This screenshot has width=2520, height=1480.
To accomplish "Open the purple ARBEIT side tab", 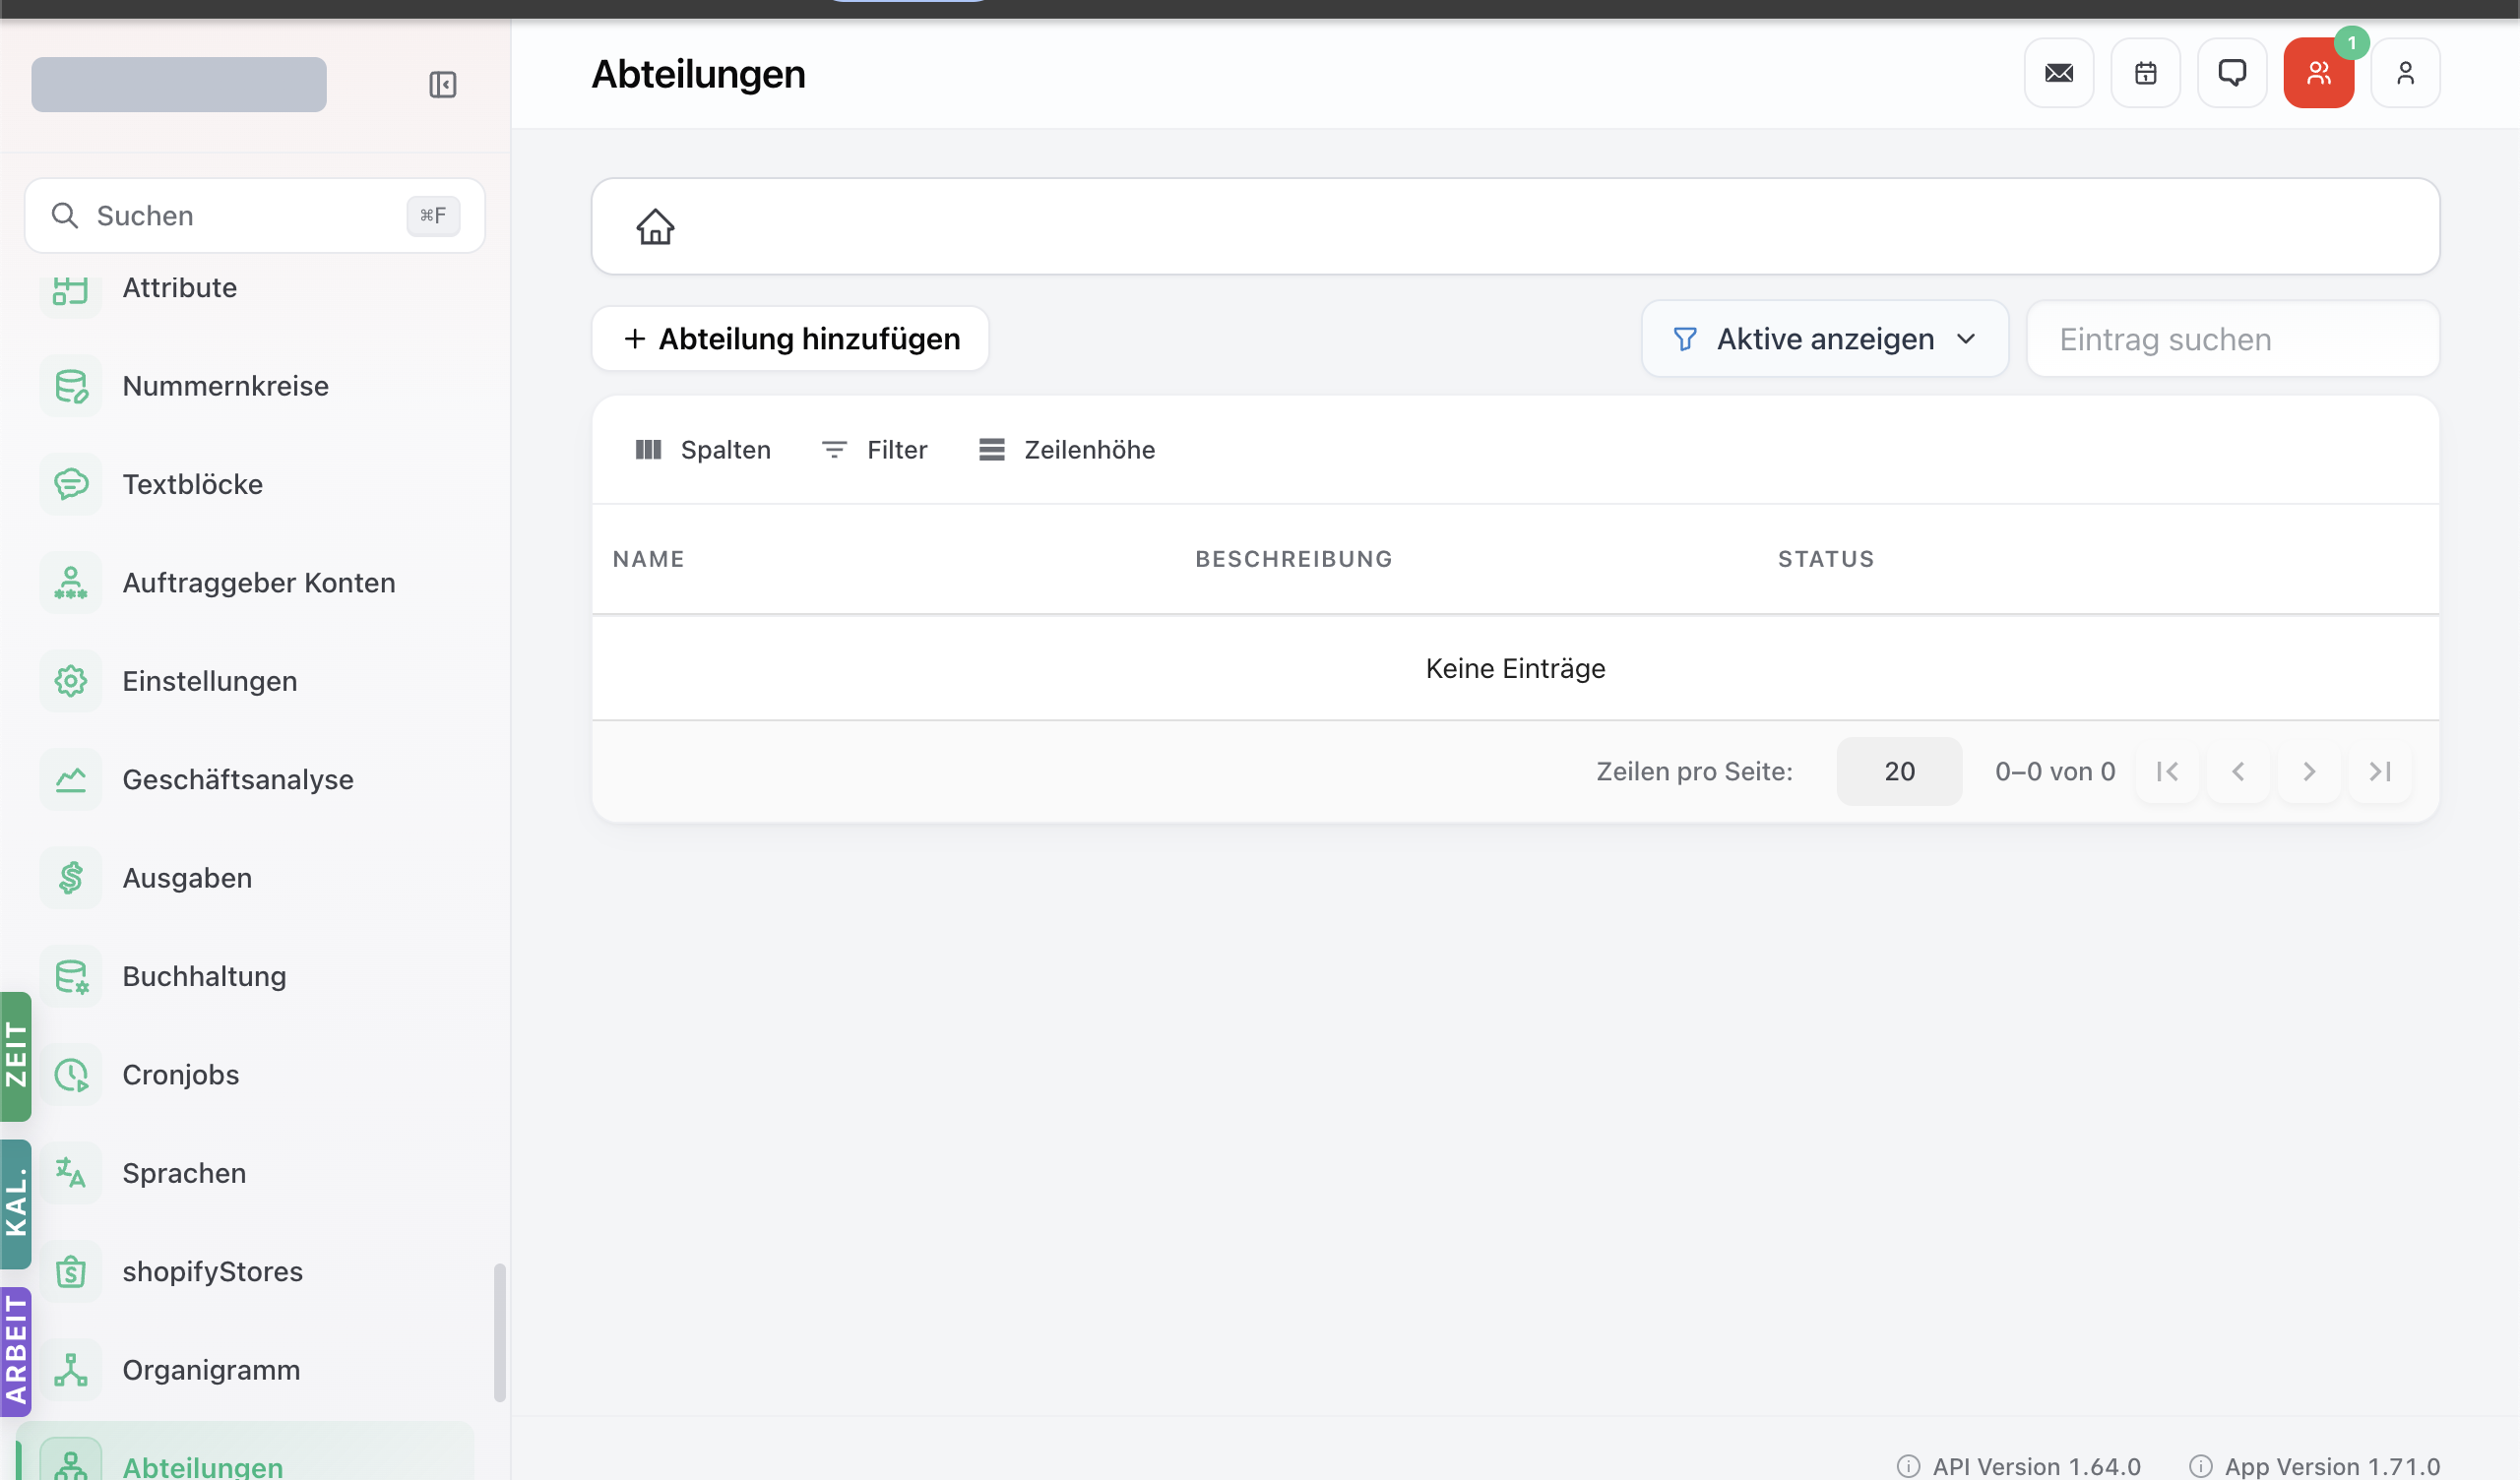I will tap(16, 1352).
